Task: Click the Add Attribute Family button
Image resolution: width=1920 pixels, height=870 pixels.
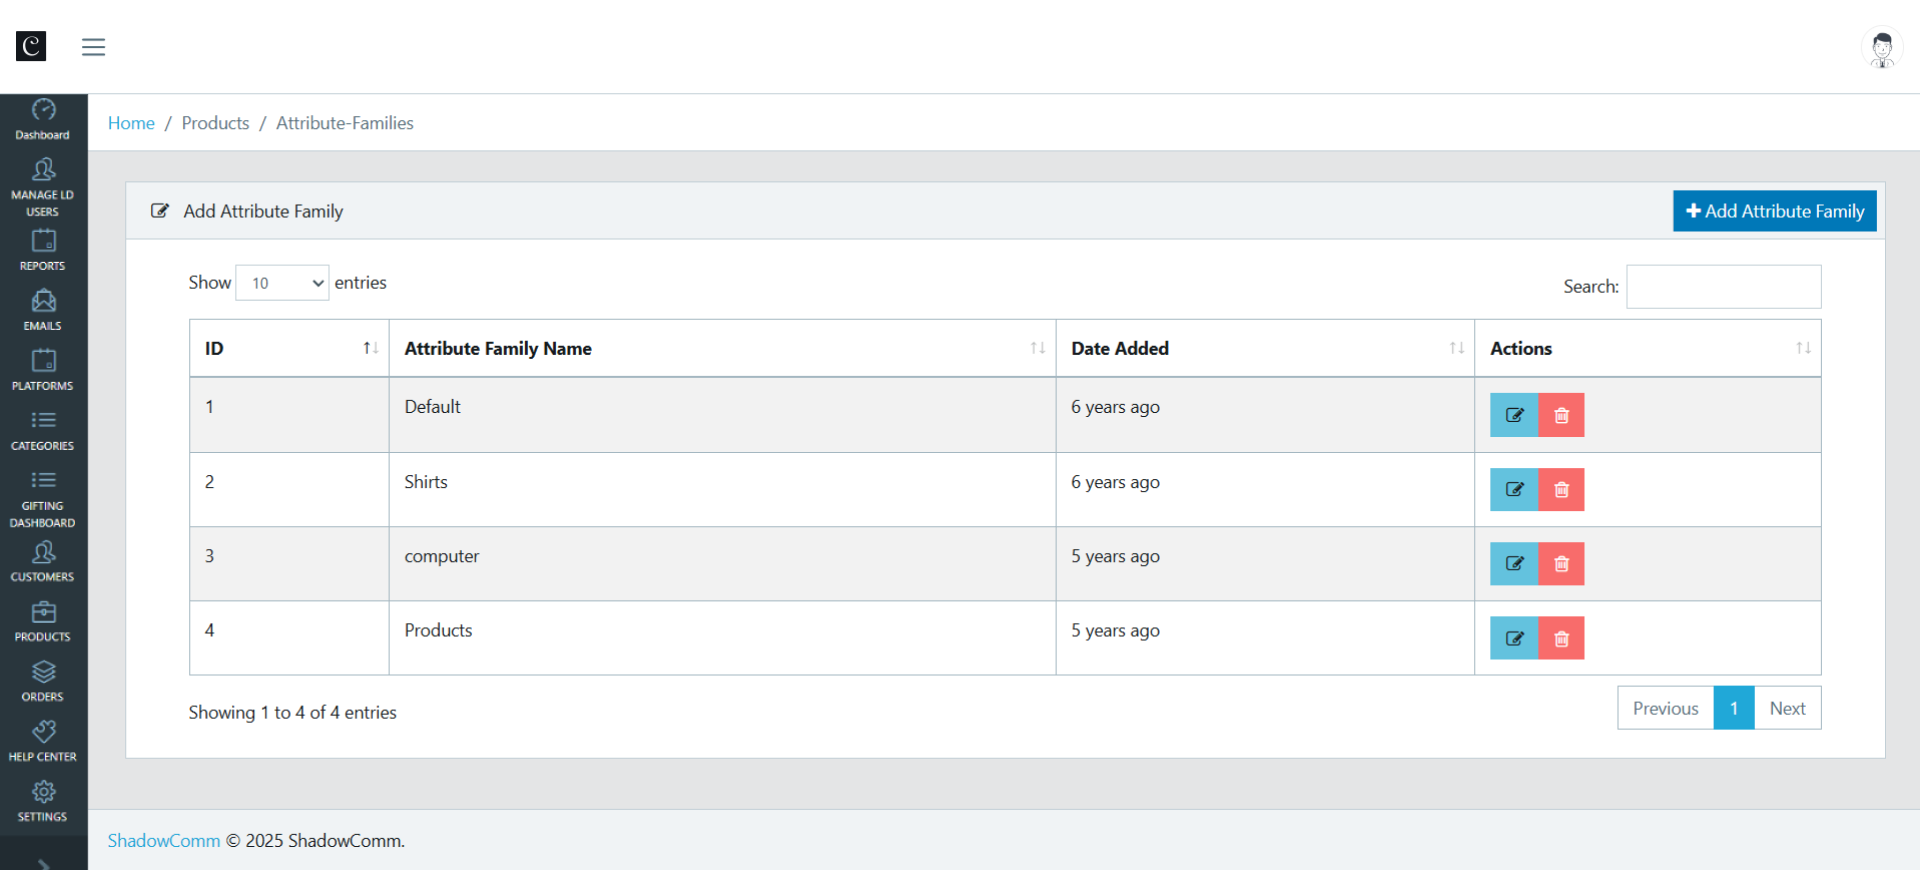Action: pyautogui.click(x=1774, y=211)
